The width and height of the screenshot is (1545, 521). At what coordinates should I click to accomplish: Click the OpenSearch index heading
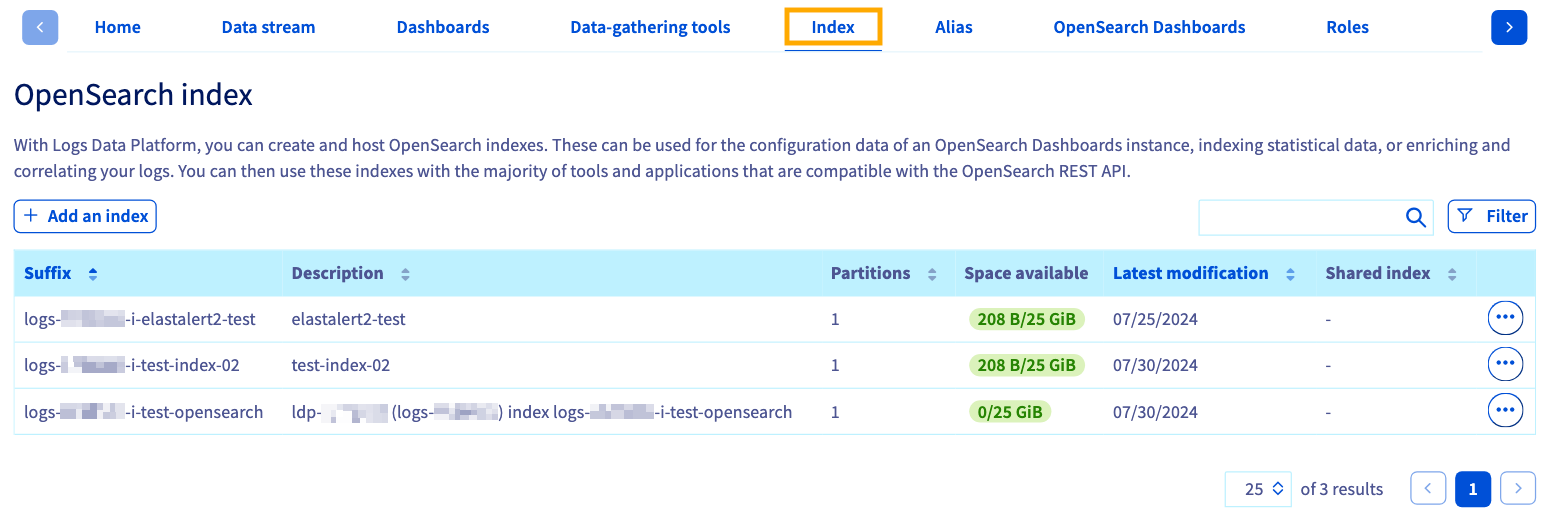pyautogui.click(x=133, y=95)
